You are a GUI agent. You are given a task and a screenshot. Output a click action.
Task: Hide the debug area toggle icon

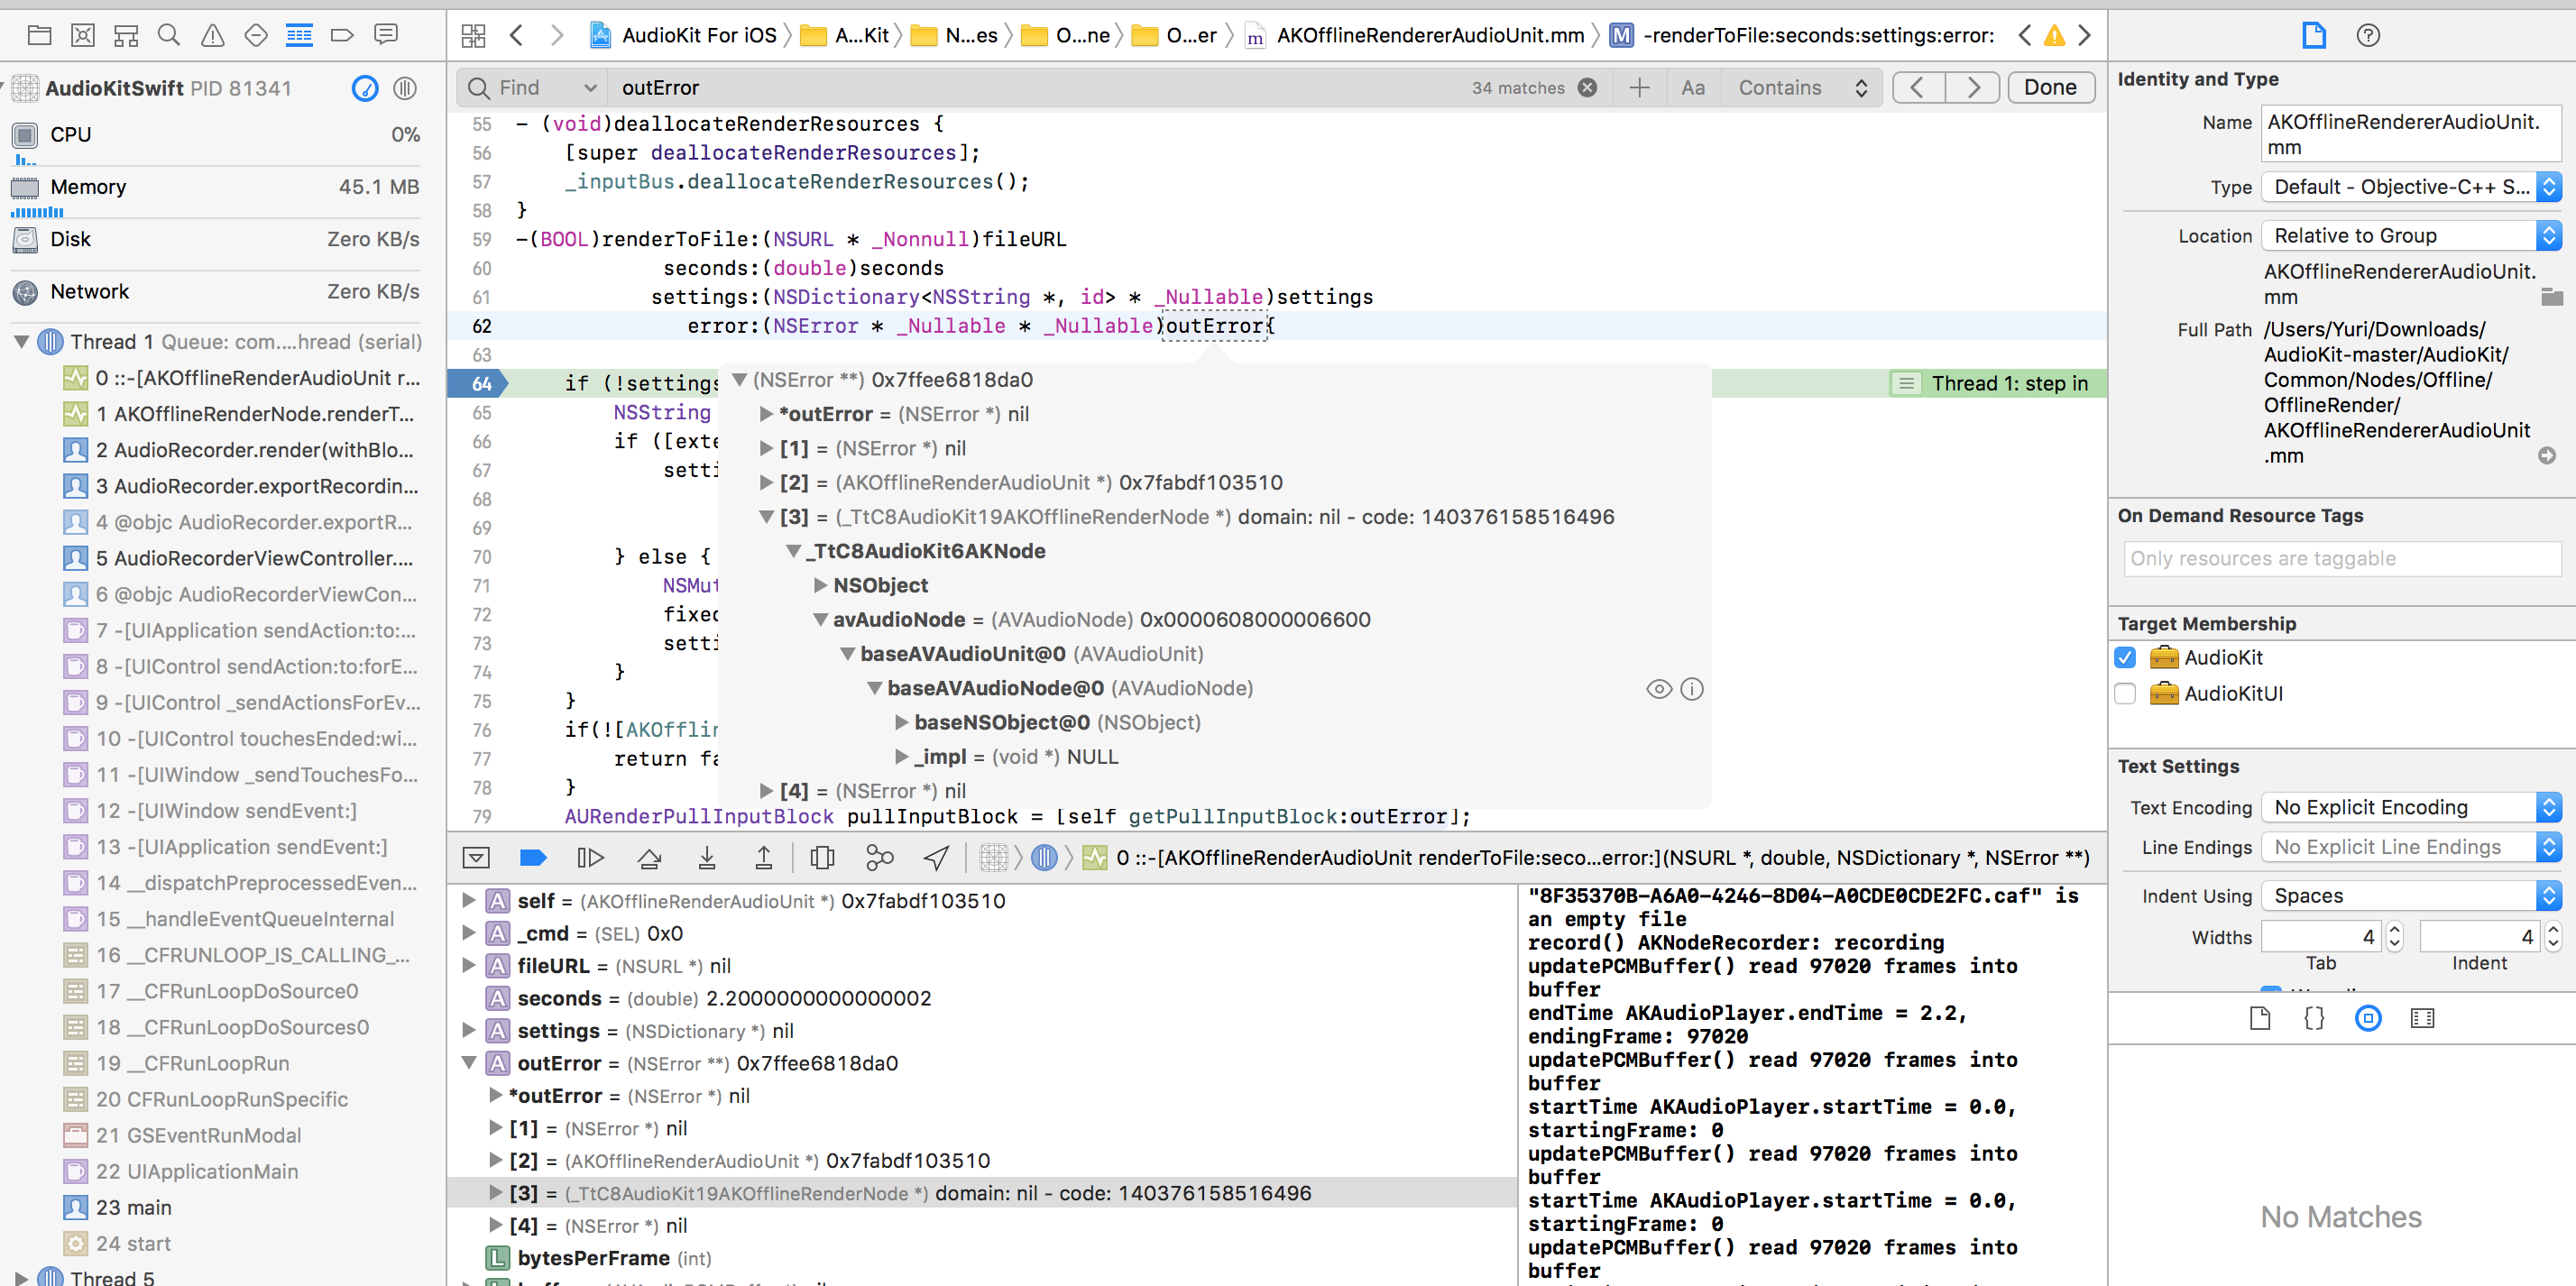[x=476, y=857]
